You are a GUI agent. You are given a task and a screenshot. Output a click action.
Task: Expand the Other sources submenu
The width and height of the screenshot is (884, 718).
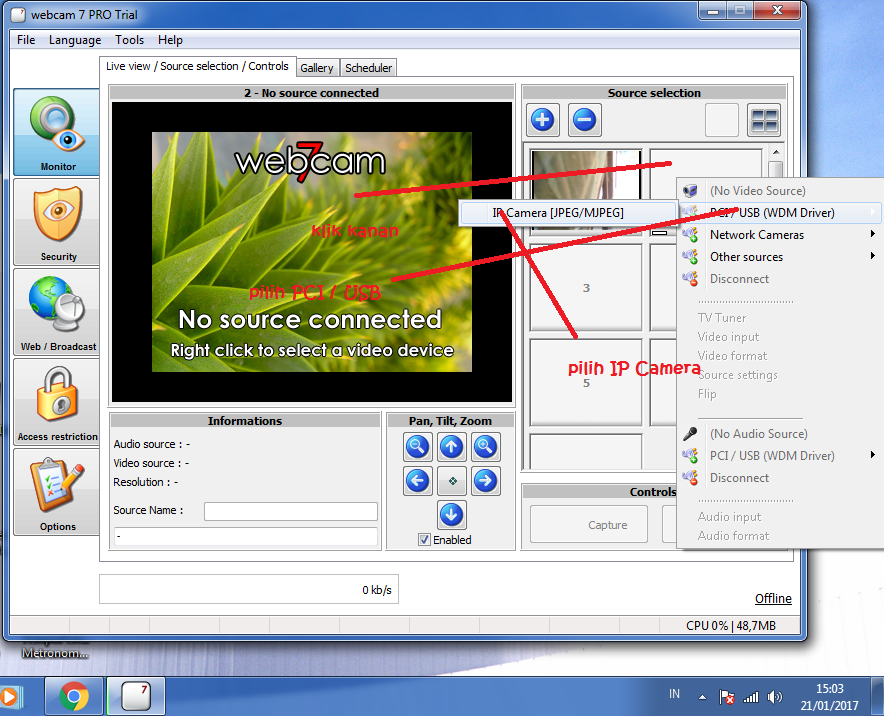coord(780,256)
